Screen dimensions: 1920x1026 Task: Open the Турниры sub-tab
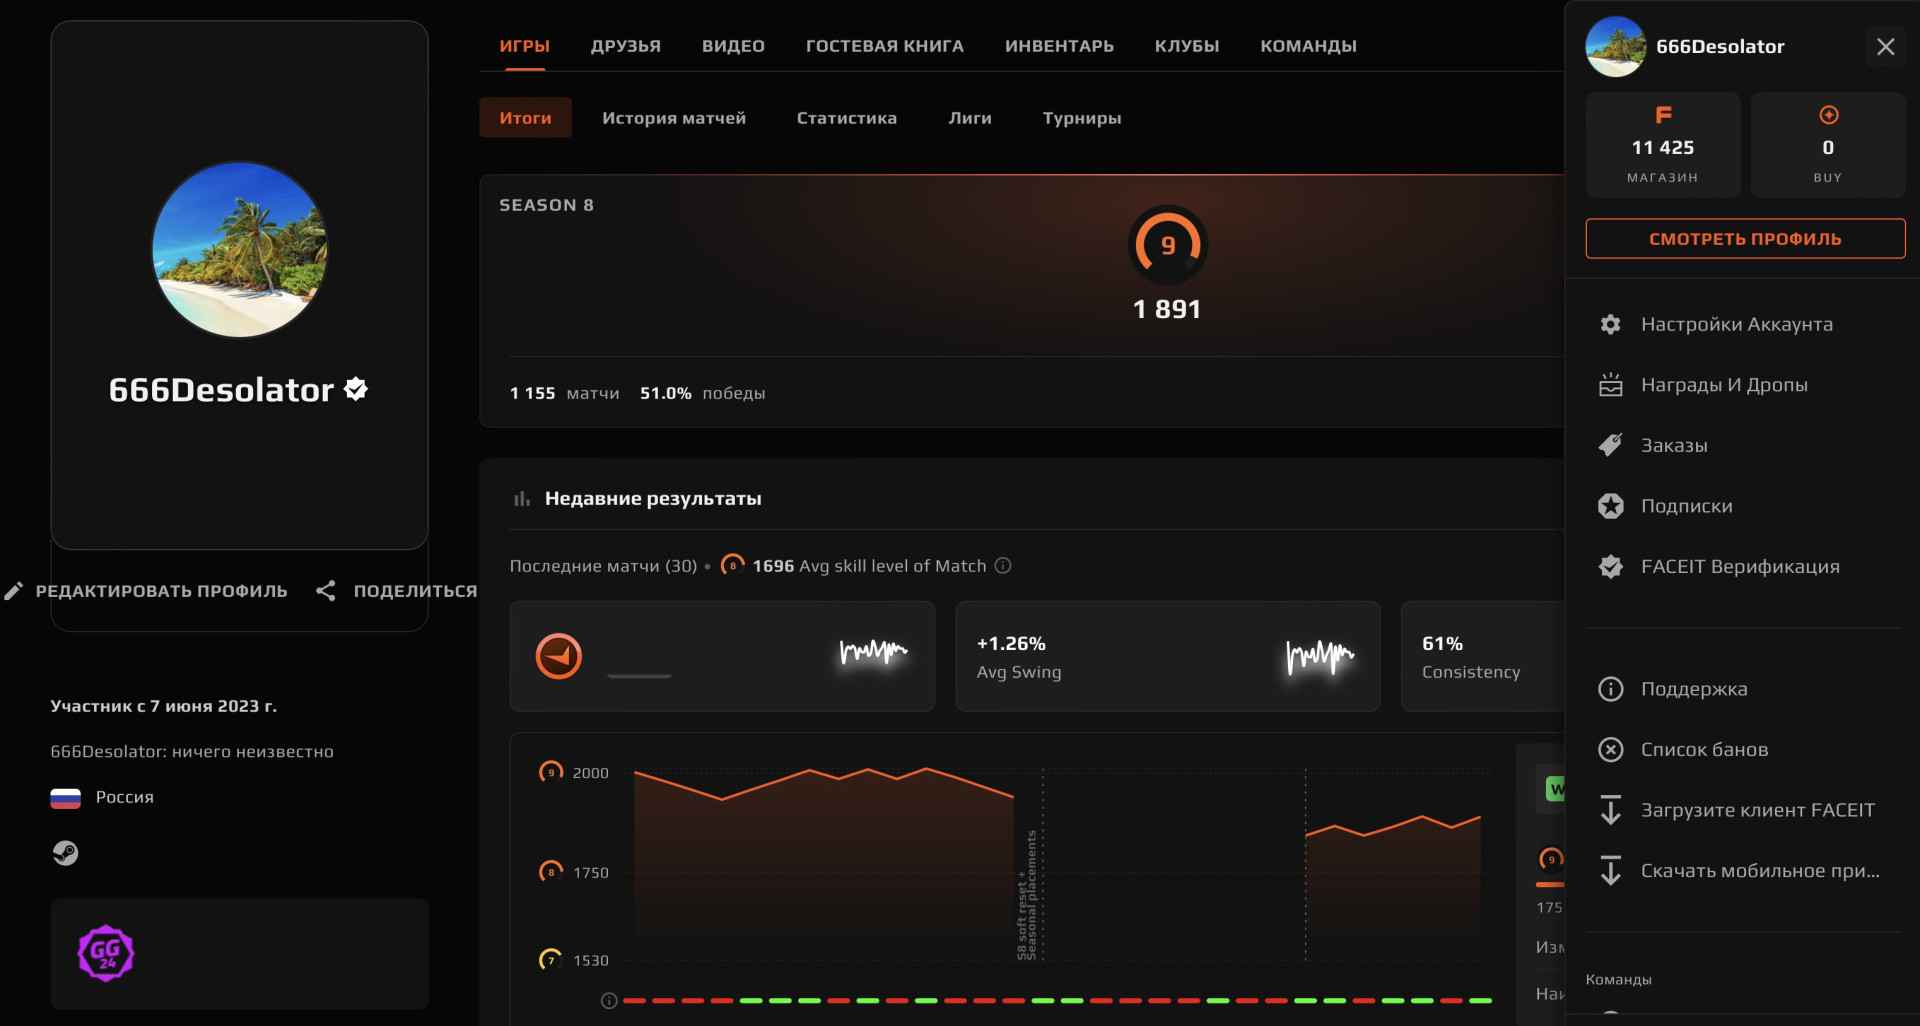pyautogui.click(x=1082, y=118)
